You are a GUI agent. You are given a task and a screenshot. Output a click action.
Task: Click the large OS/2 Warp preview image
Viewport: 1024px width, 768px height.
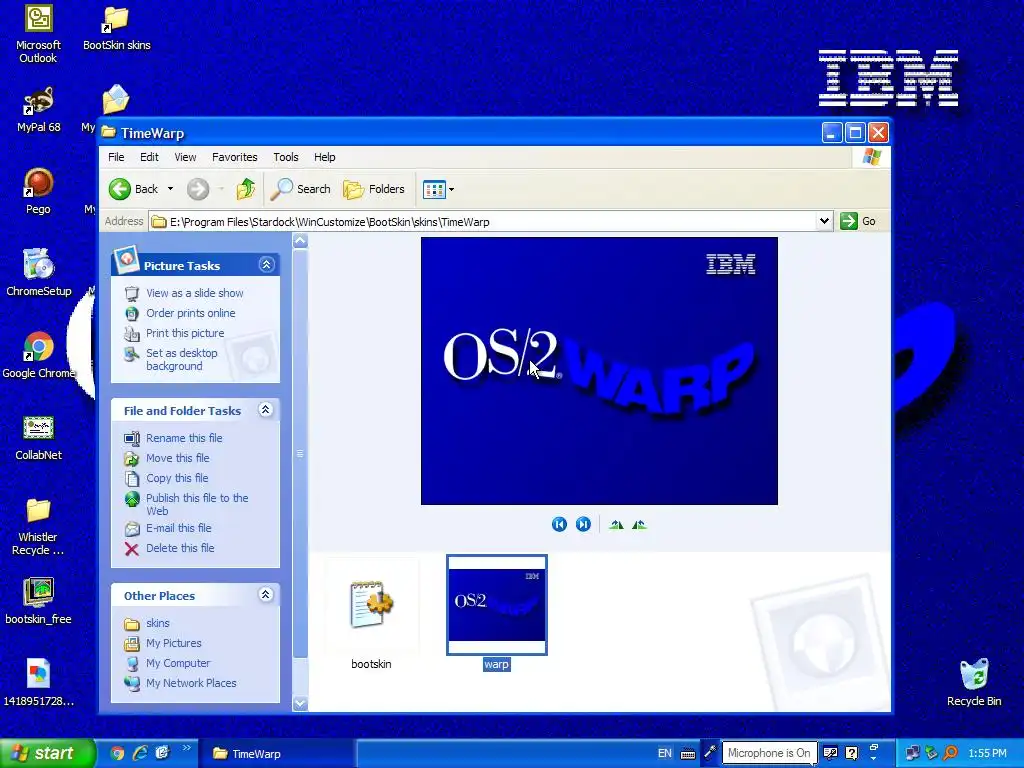point(600,371)
